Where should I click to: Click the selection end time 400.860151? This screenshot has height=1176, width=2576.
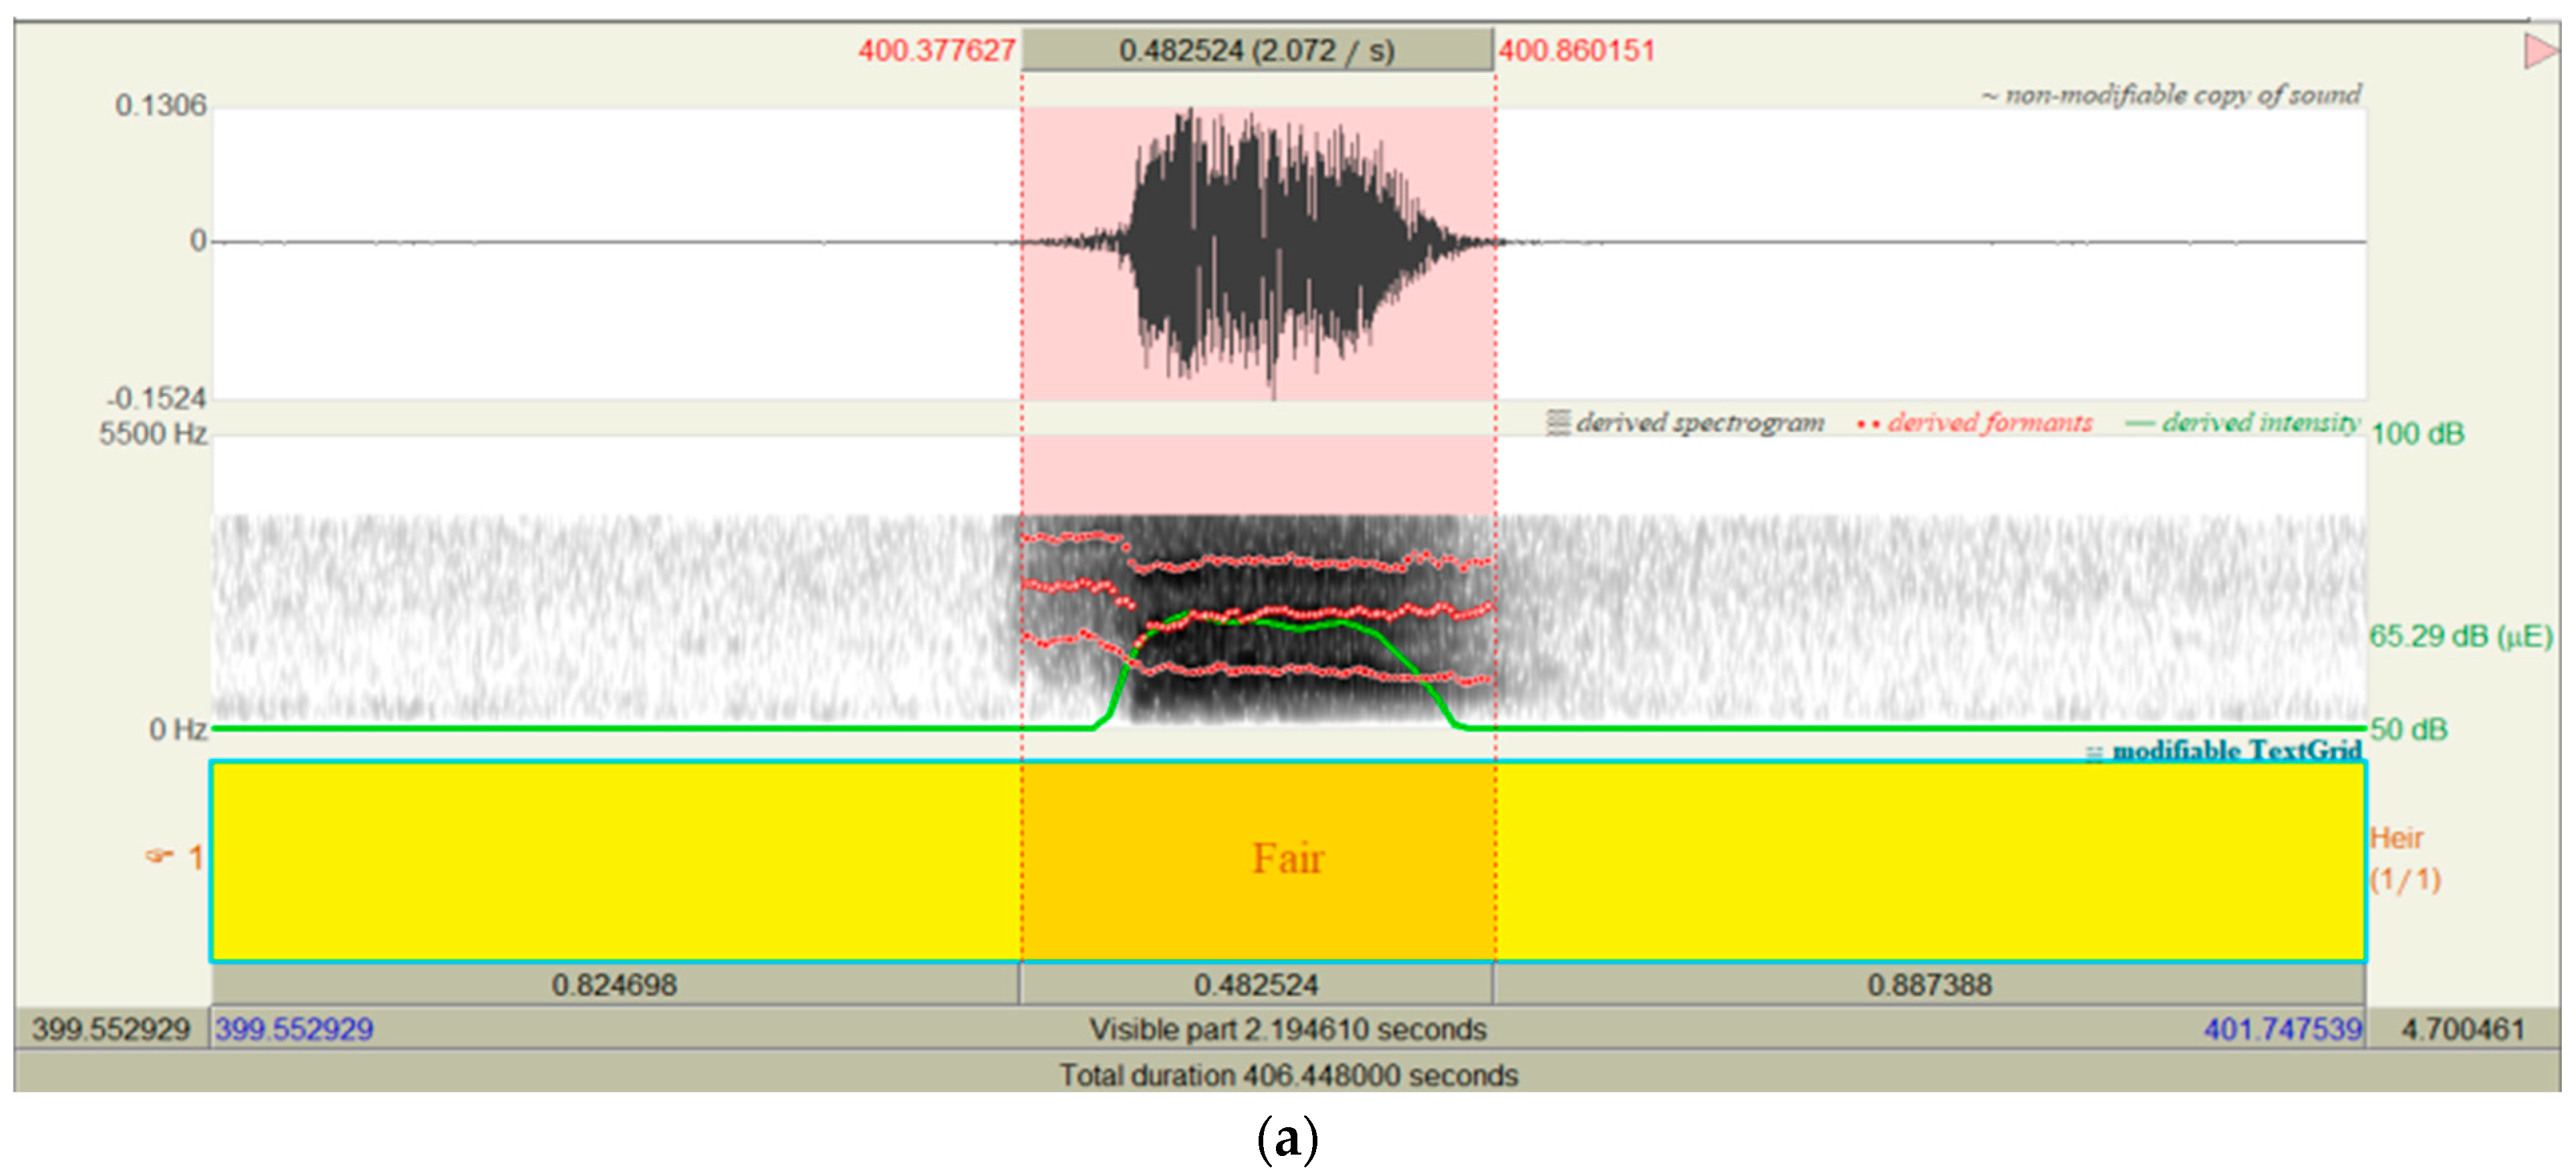point(1576,50)
